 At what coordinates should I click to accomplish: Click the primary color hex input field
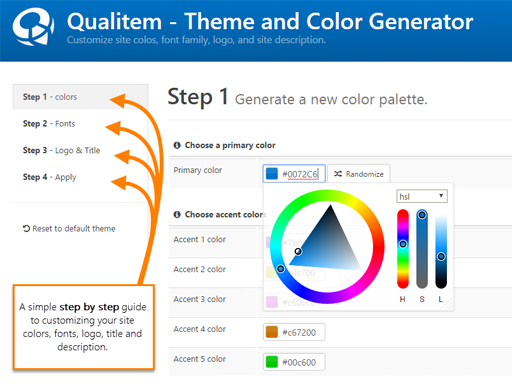294,174
